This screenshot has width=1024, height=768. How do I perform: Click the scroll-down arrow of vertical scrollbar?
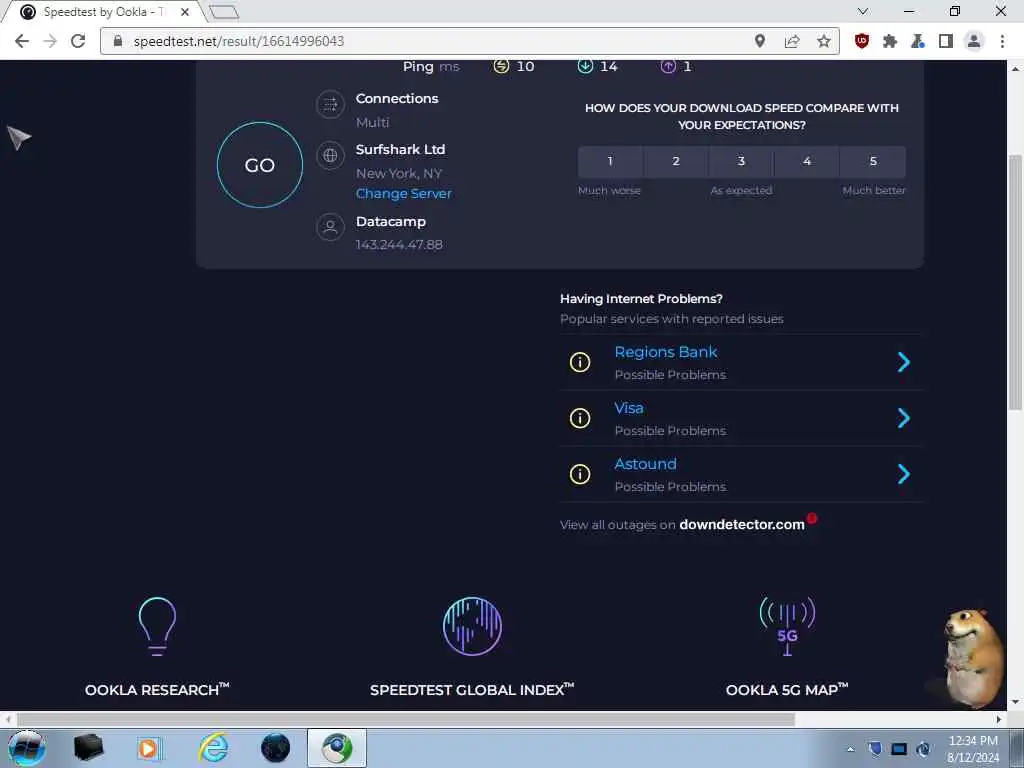tap(1015, 703)
